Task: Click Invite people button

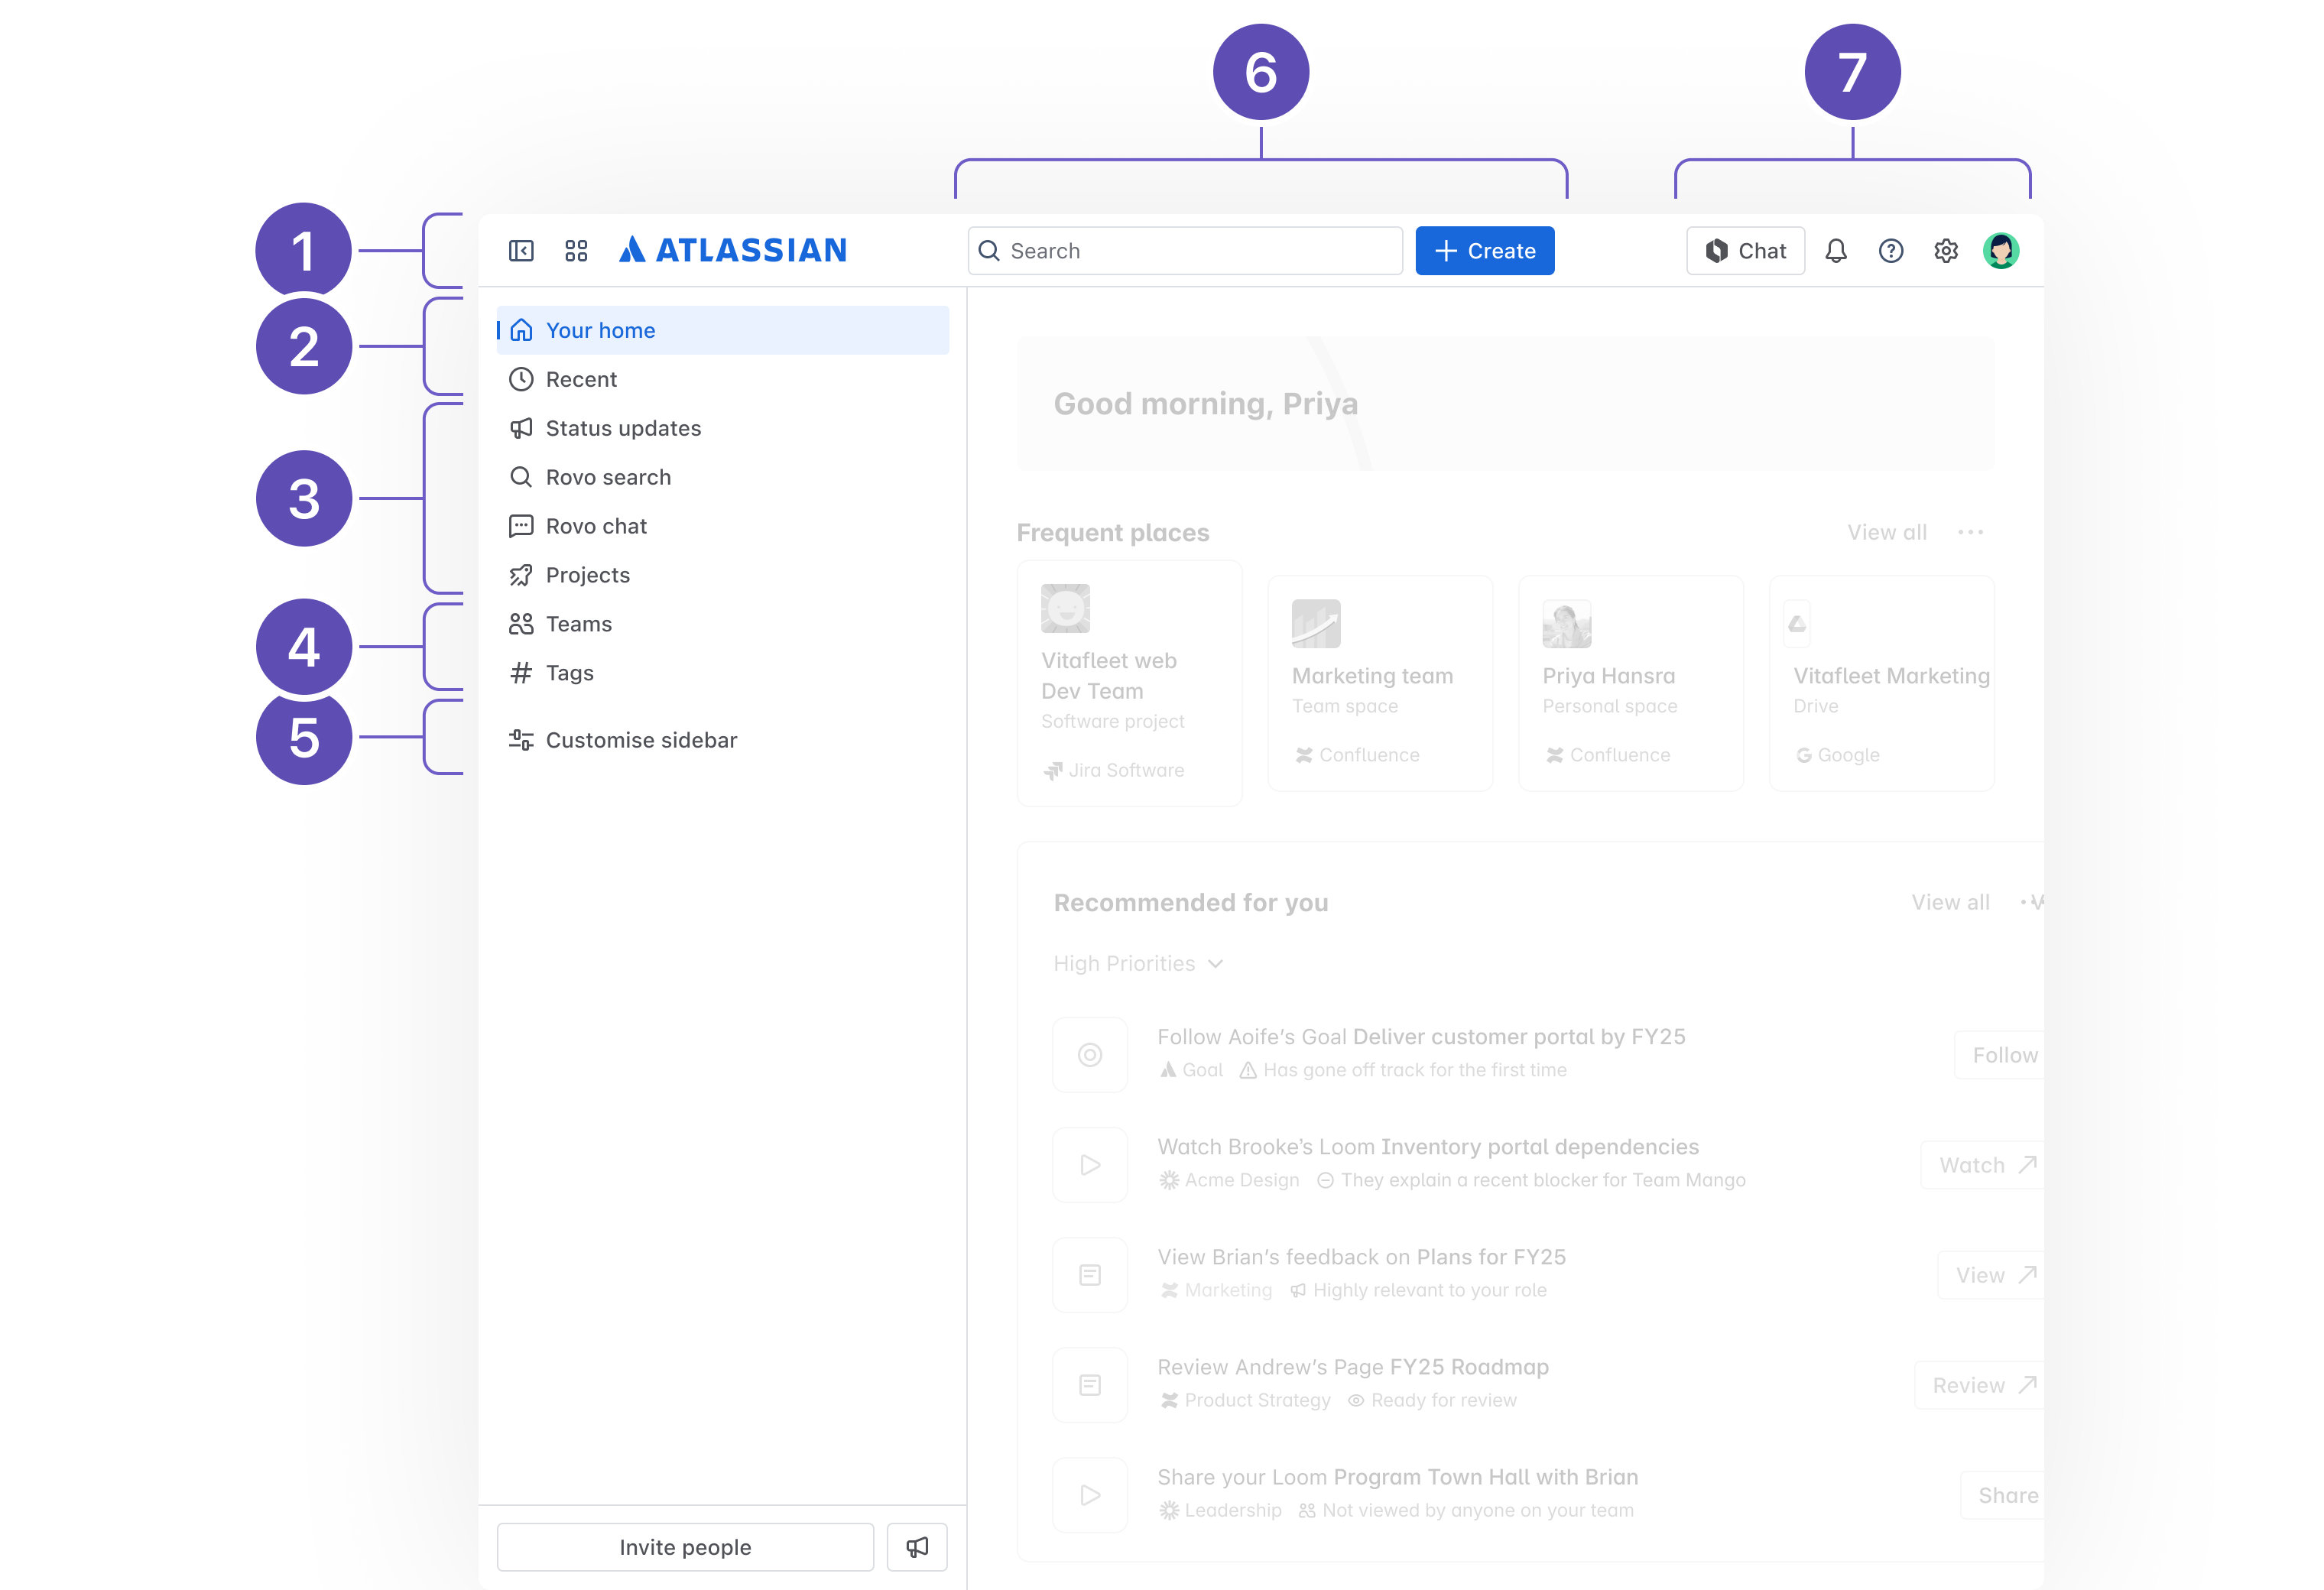Action: [x=685, y=1548]
